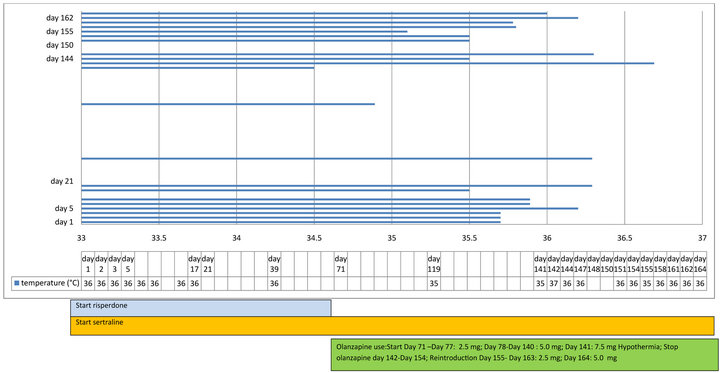The width and height of the screenshot is (720, 373).
Task: Click table column header 'day 147'
Action: [580, 264]
